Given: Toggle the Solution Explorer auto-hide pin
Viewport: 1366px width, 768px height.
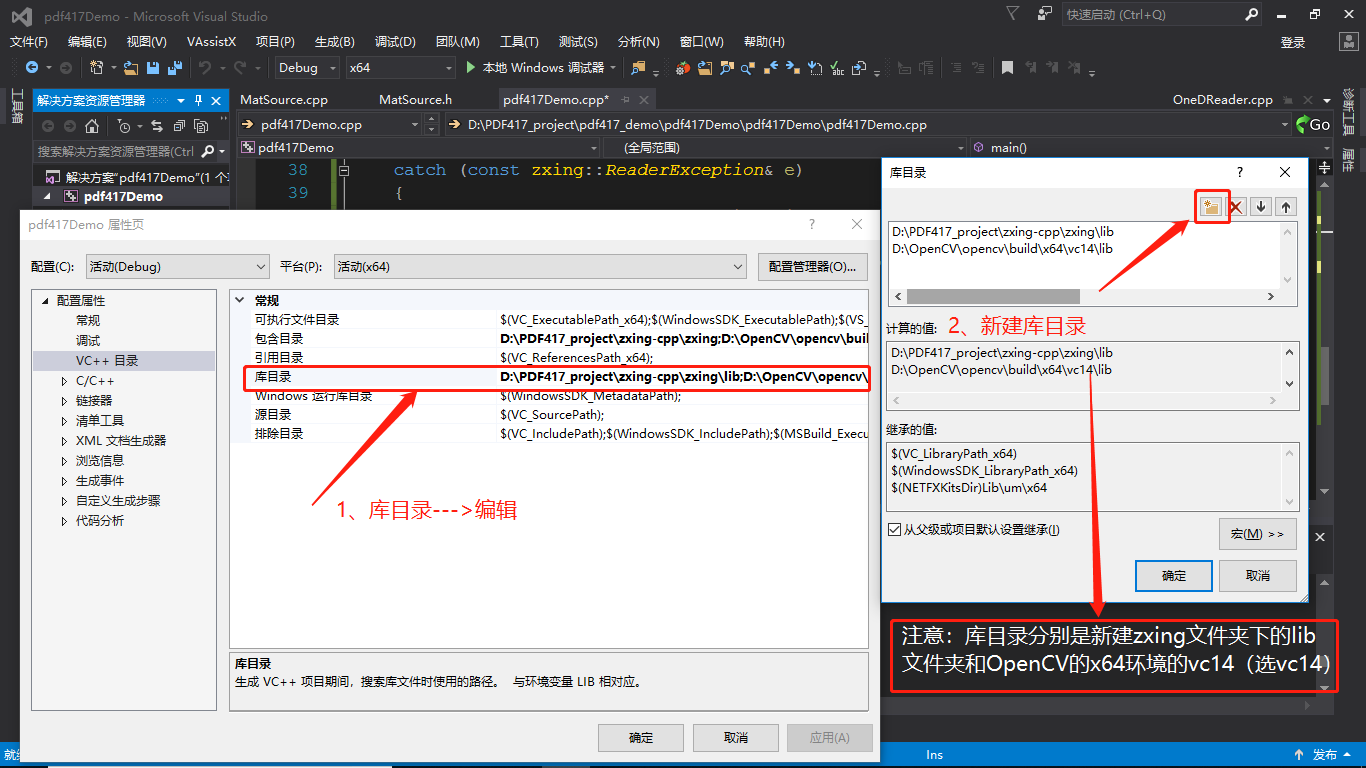Looking at the screenshot, I should (x=199, y=100).
